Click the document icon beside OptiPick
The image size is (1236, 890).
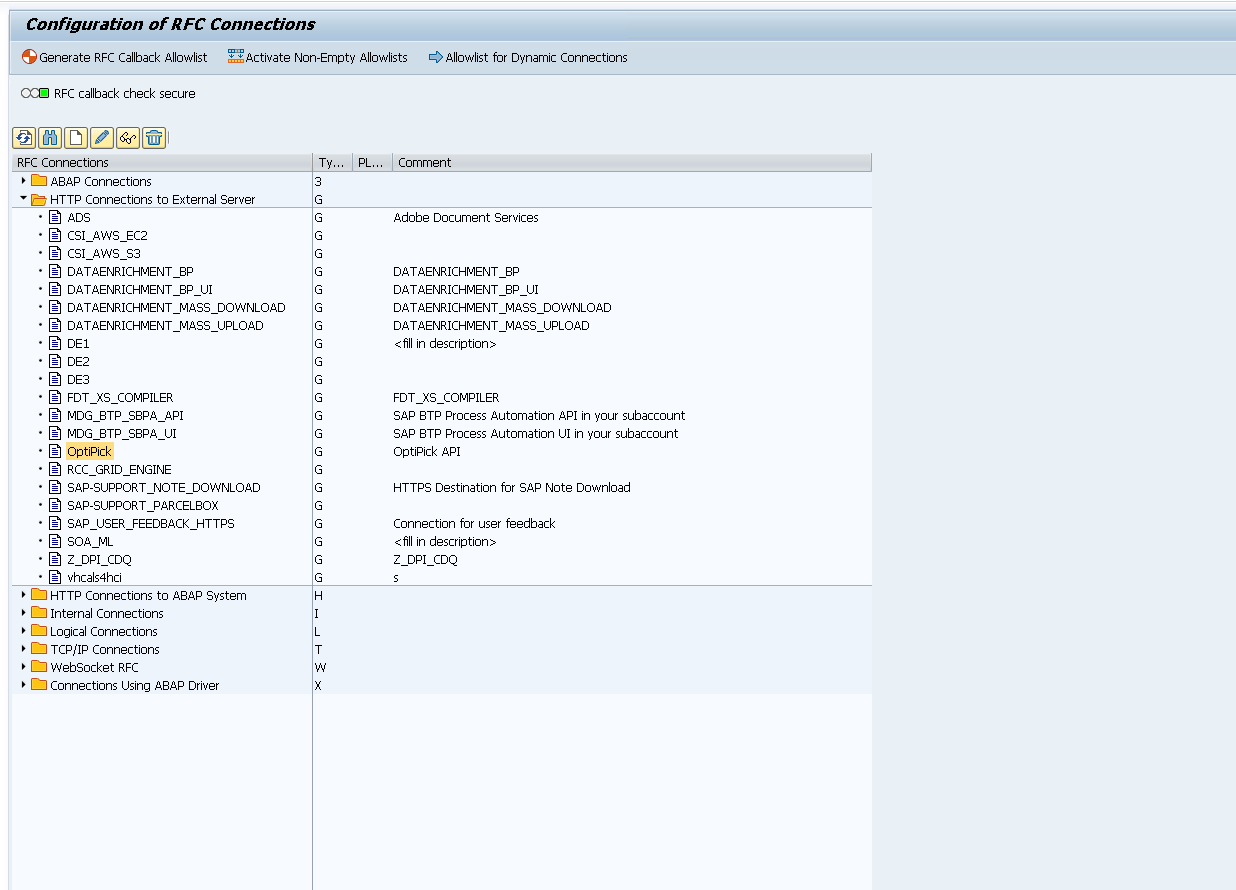[56, 452]
